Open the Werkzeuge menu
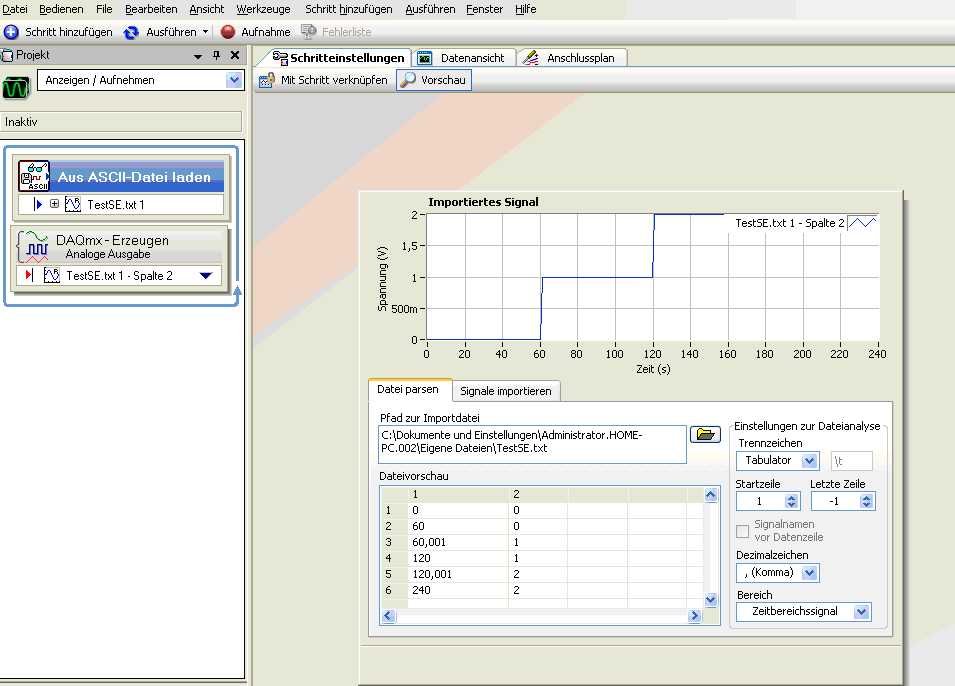 tap(262, 9)
